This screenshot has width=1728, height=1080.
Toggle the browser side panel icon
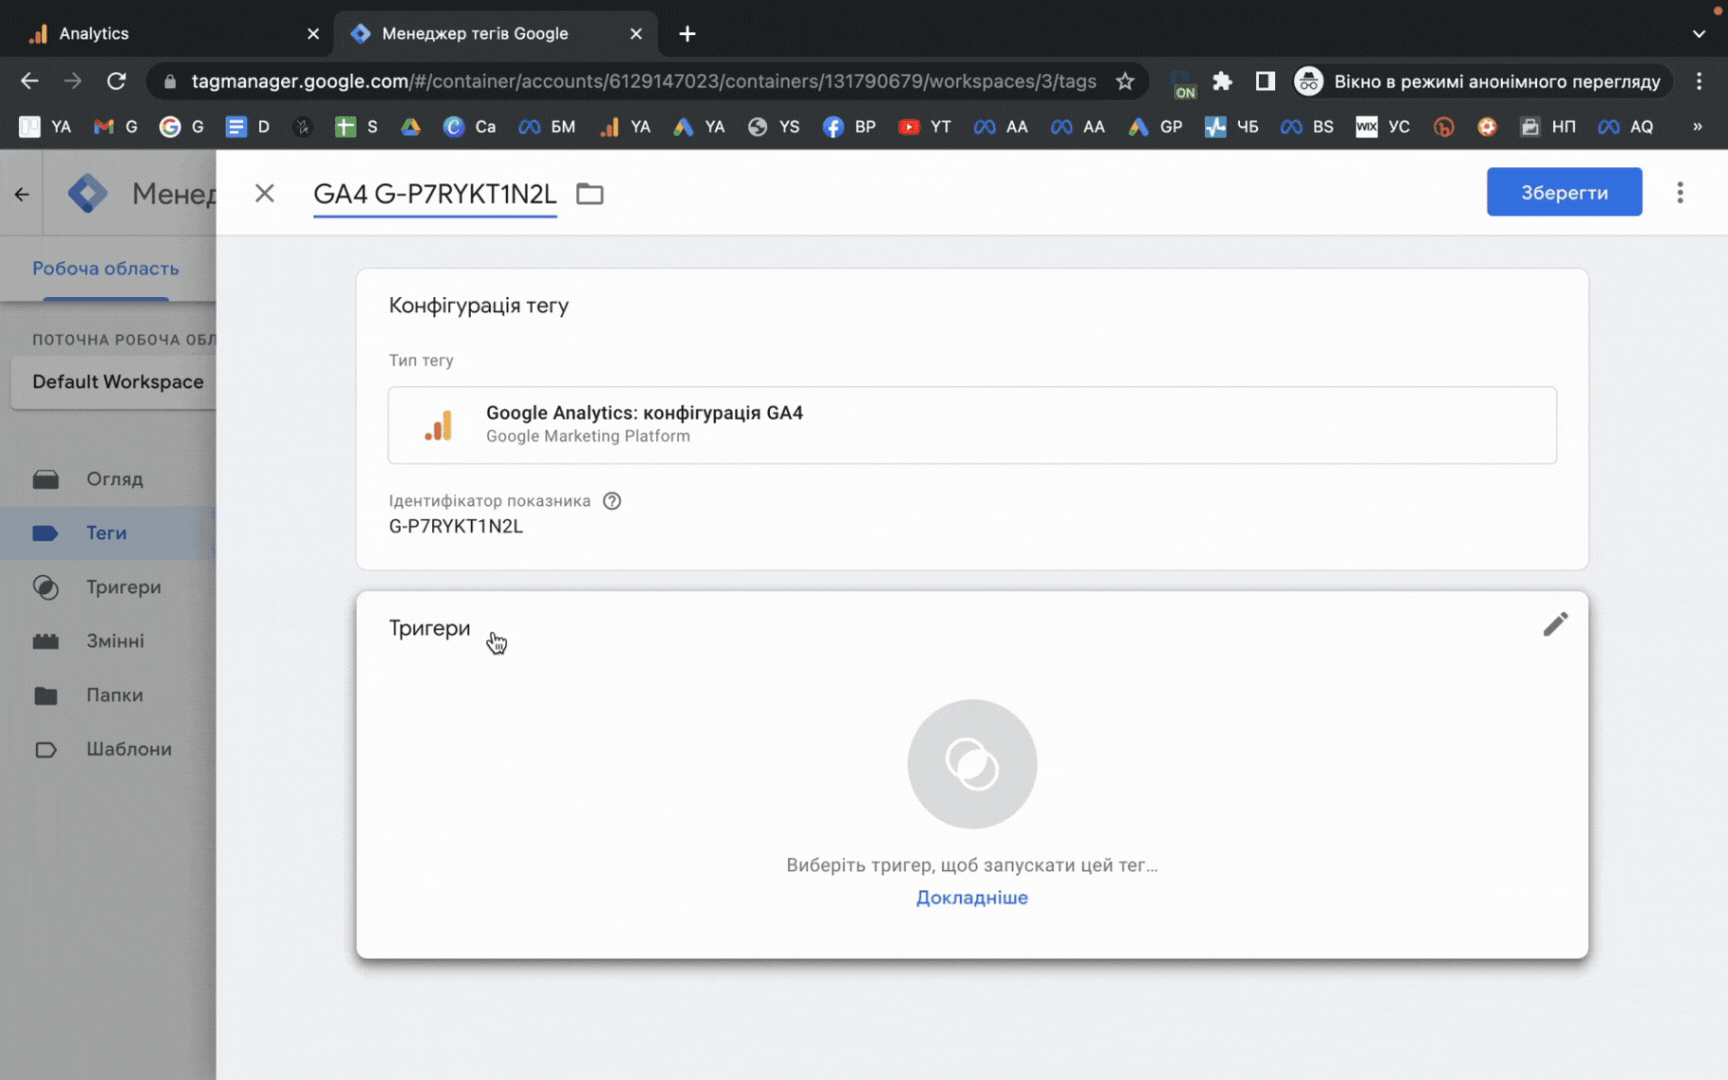pyautogui.click(x=1265, y=81)
